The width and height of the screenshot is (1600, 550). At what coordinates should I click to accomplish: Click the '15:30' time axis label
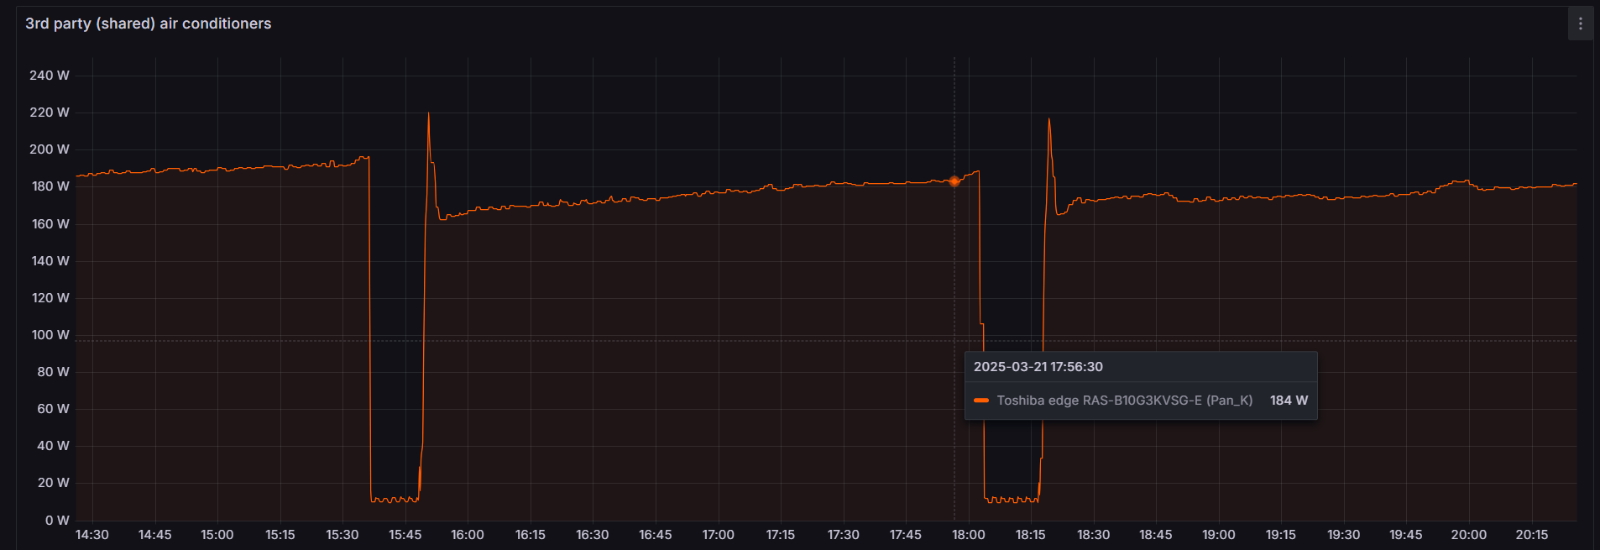[x=342, y=535]
